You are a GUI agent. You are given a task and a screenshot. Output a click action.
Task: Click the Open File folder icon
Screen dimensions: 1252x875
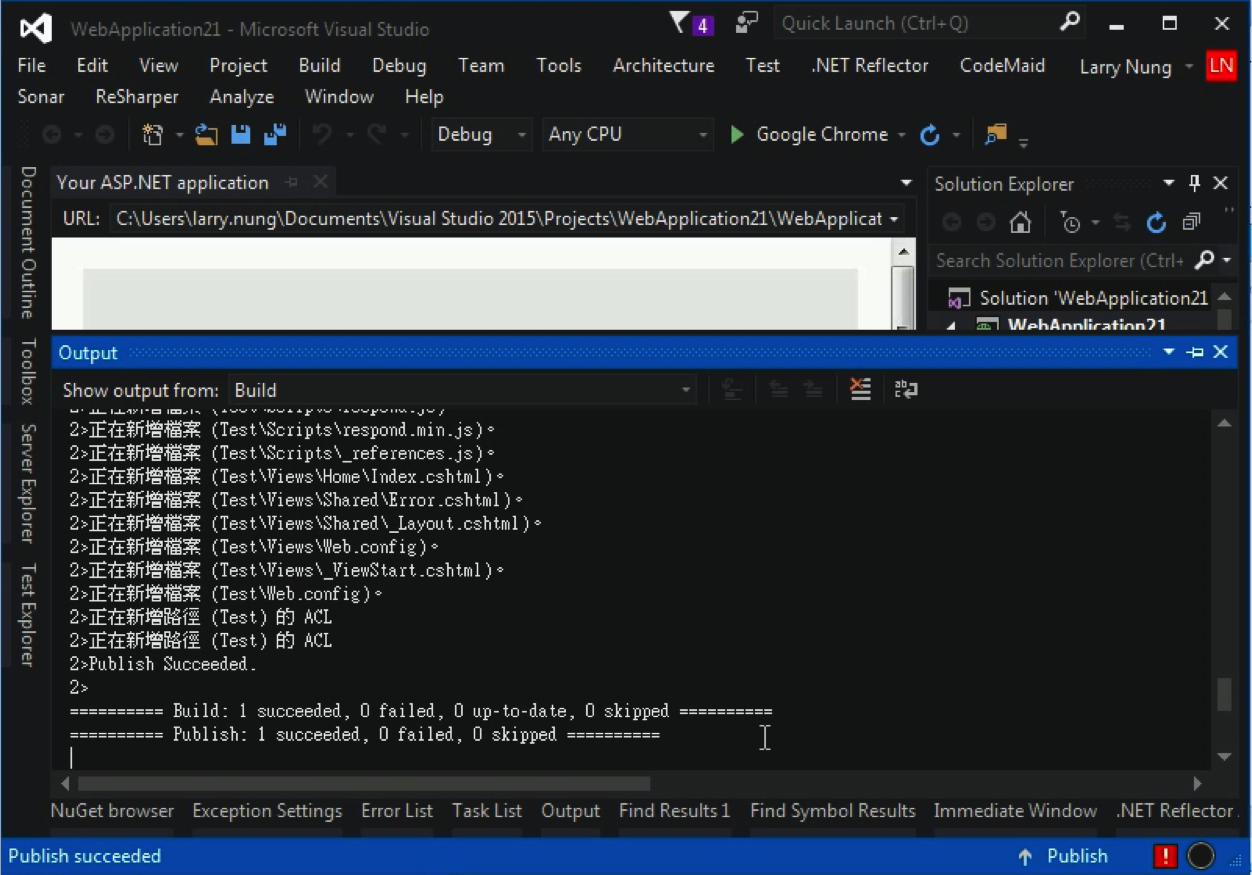click(207, 134)
